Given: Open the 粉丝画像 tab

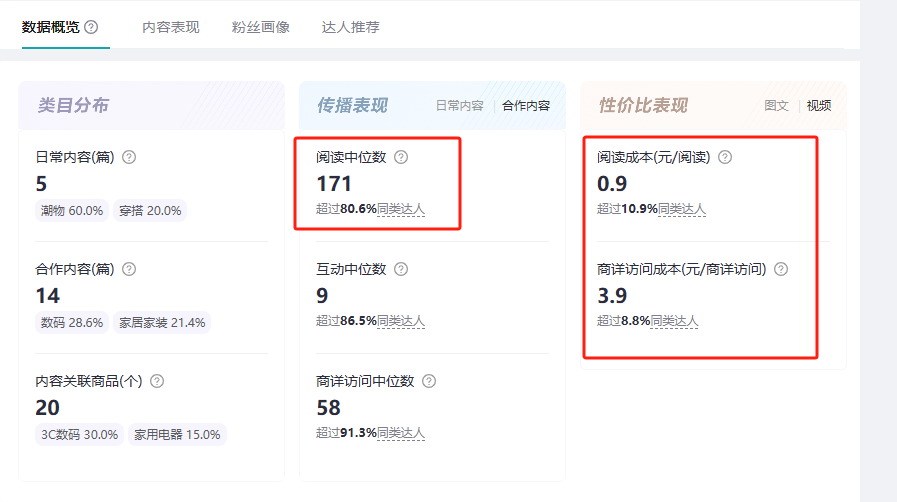Looking at the screenshot, I should pos(260,27).
